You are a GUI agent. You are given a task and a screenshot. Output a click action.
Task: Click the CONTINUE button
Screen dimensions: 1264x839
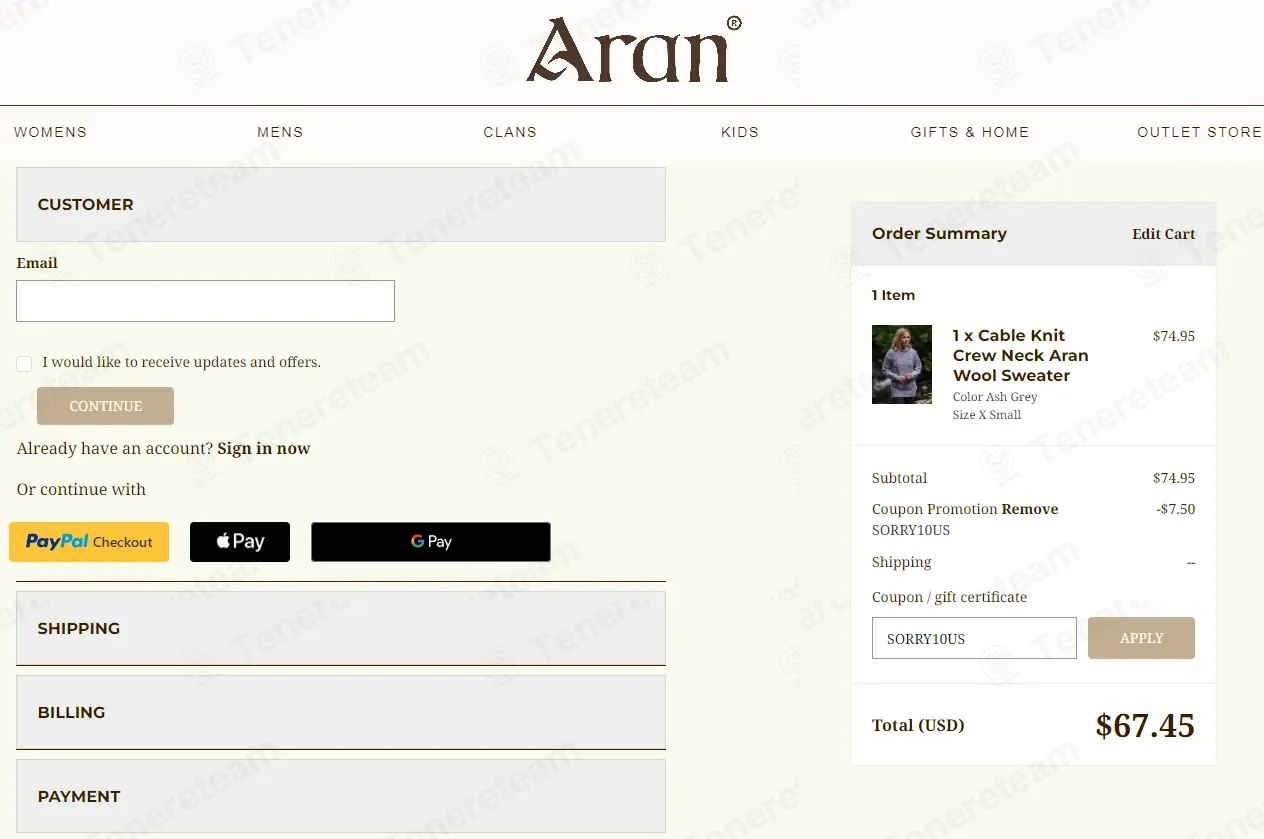click(x=105, y=406)
